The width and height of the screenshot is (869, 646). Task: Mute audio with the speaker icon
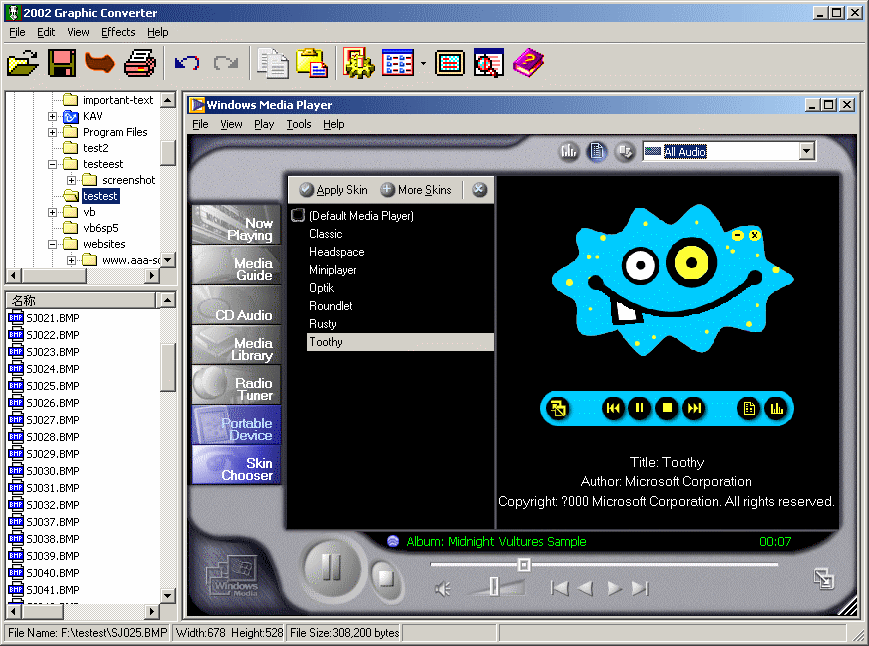point(442,588)
